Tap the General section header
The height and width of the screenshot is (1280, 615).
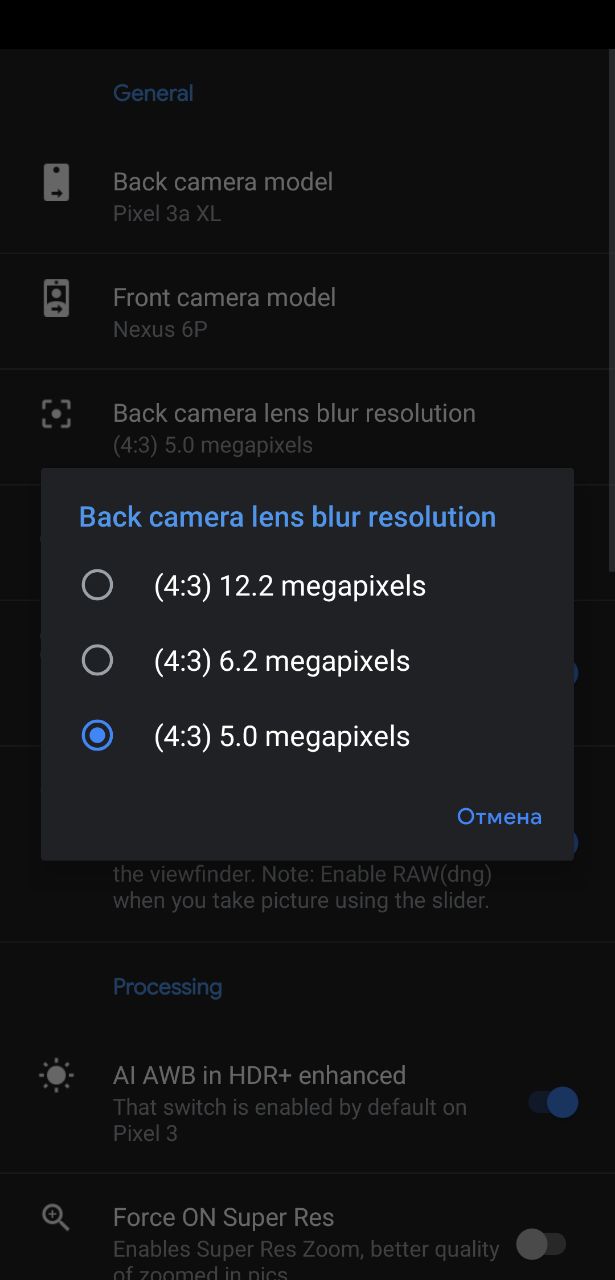click(x=153, y=93)
